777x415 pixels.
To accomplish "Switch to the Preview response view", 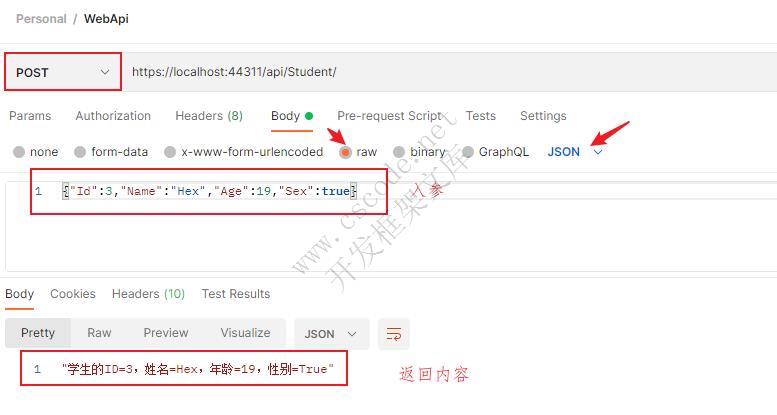I will click(166, 333).
